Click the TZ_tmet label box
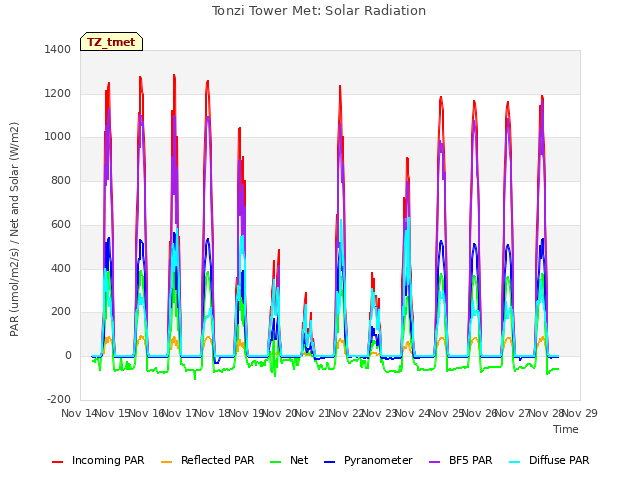Viewport: 640px width, 480px height. pyautogui.click(x=111, y=42)
